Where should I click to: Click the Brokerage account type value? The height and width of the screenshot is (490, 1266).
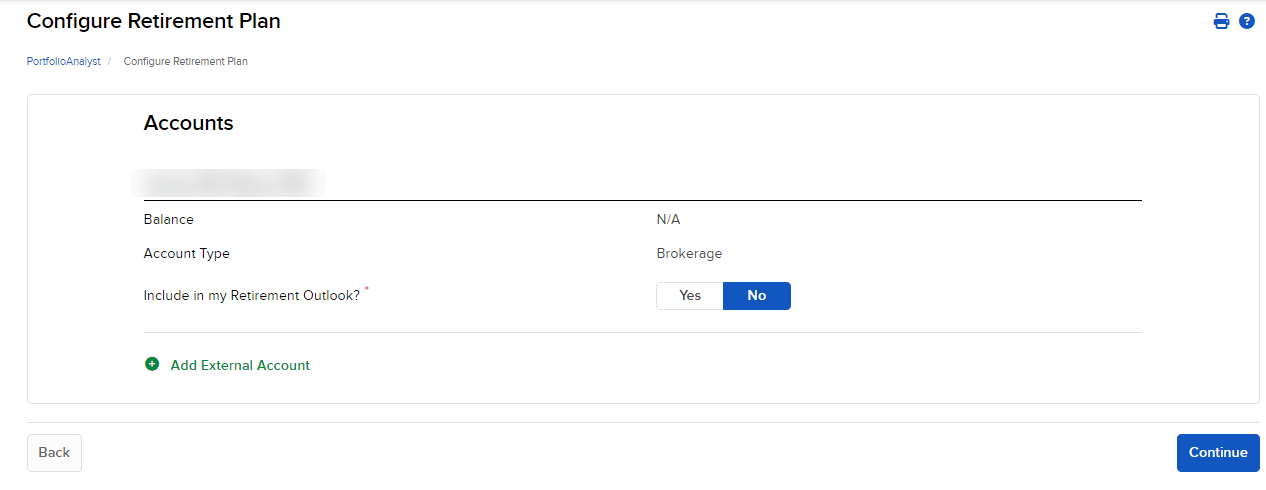[x=689, y=253]
